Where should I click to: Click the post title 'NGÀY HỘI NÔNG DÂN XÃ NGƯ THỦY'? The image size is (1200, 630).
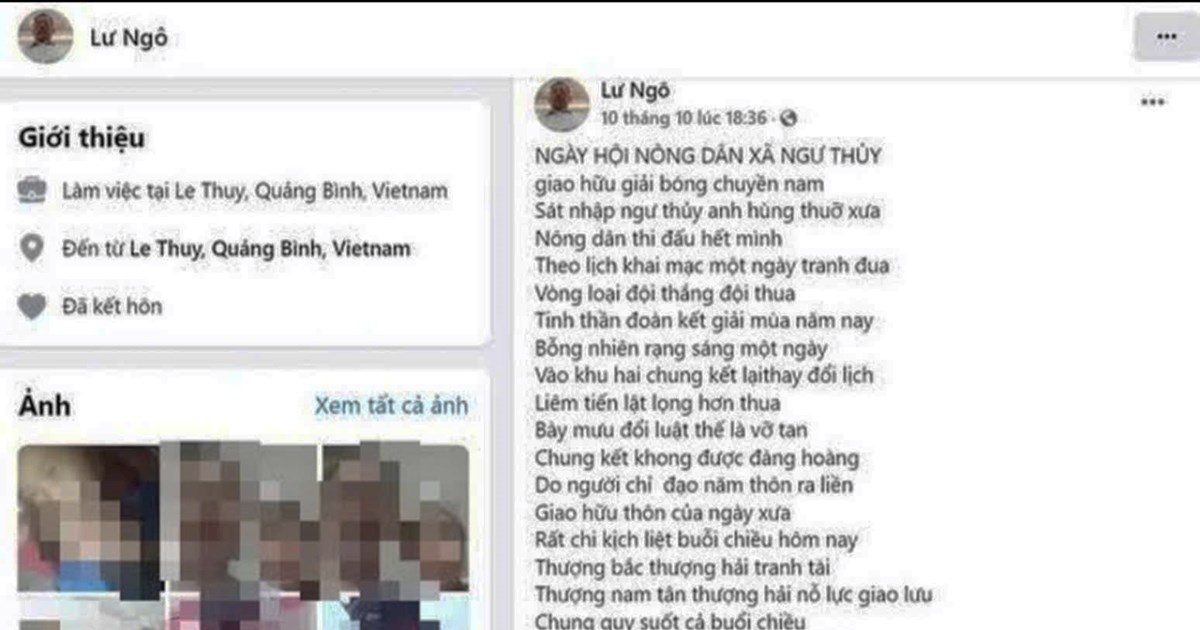(708, 156)
